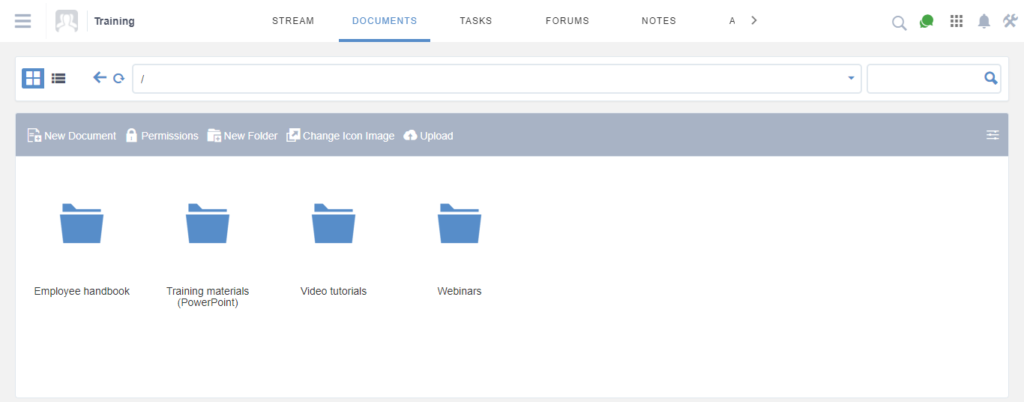Expand the folder path dropdown

(x=851, y=78)
